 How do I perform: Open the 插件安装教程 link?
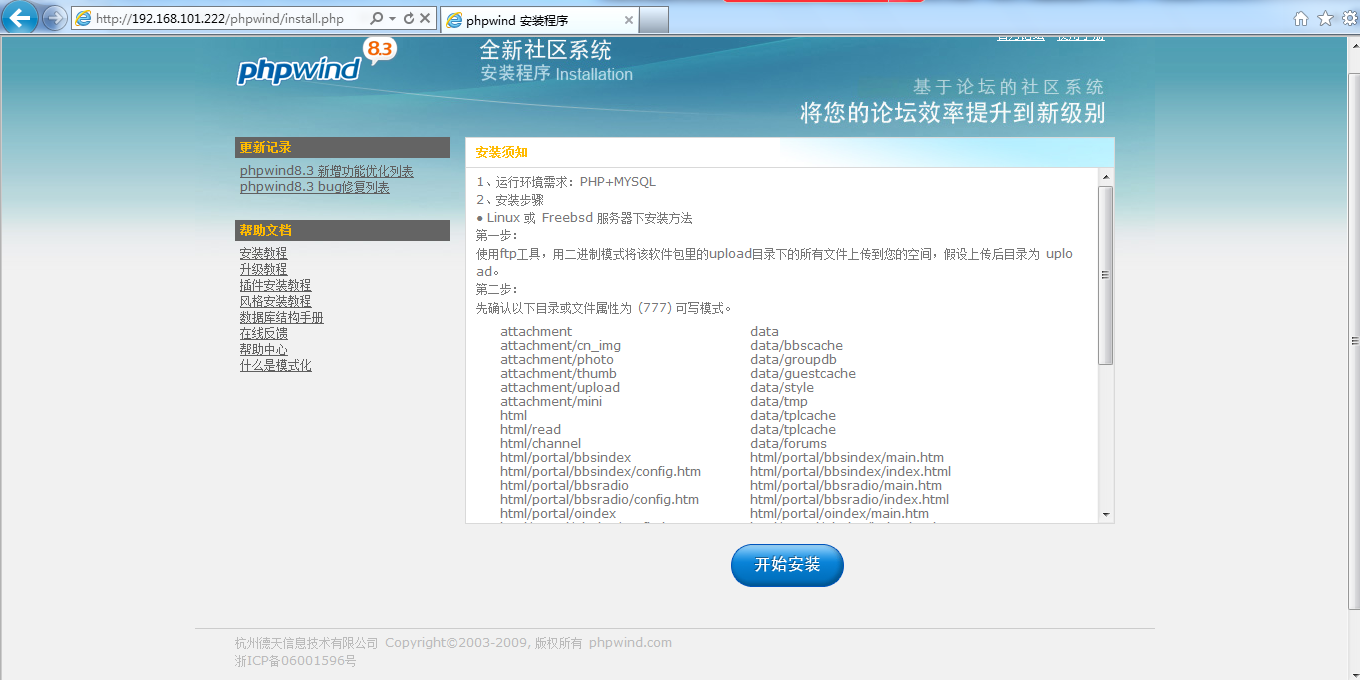(x=275, y=285)
